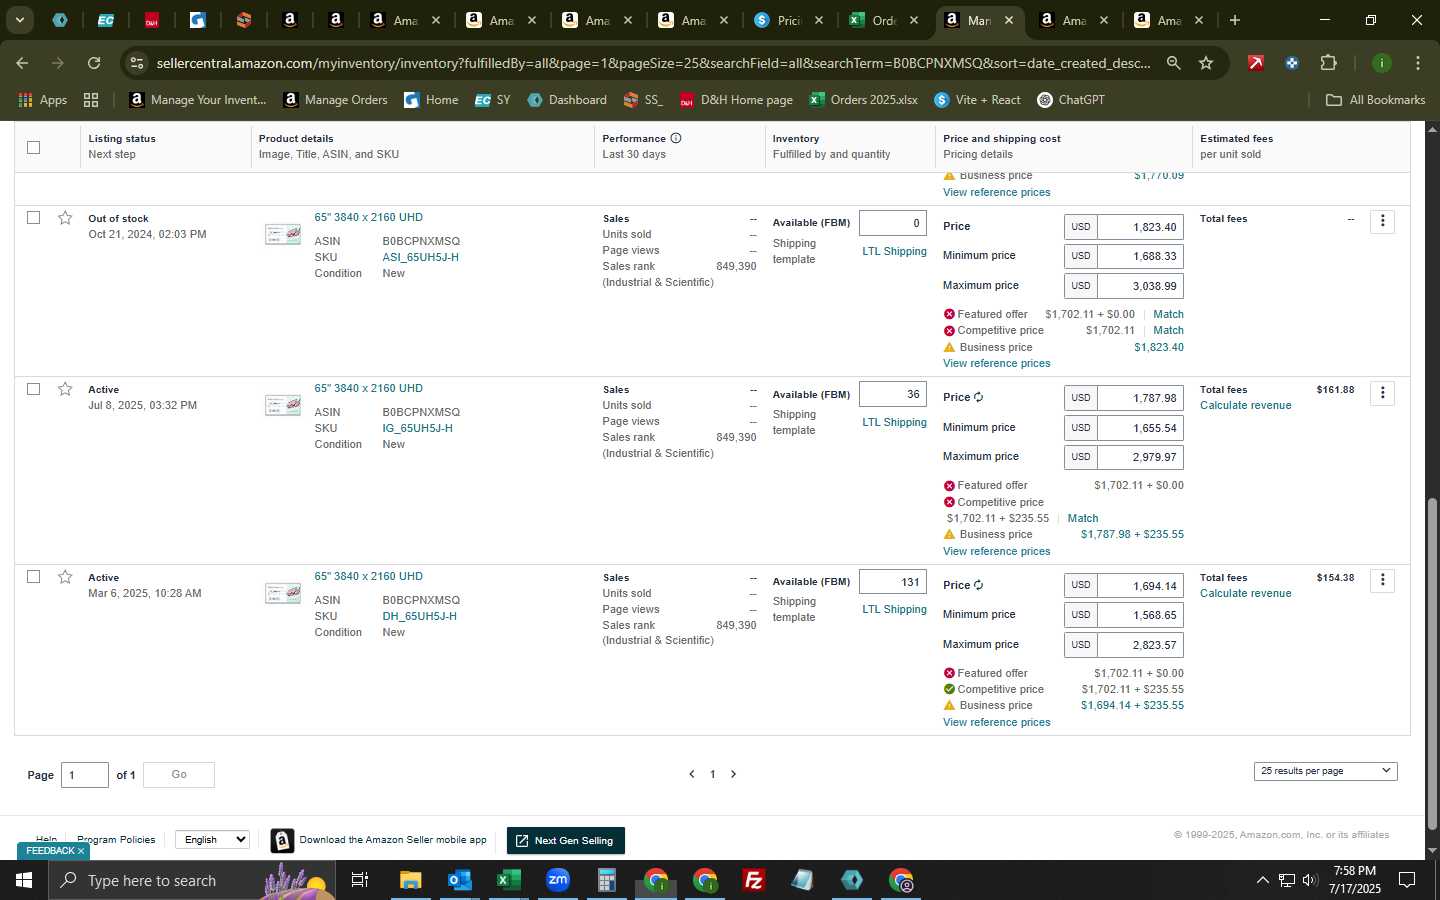Open D&H Home page bookmark
This screenshot has width=1440, height=900.
click(736, 100)
